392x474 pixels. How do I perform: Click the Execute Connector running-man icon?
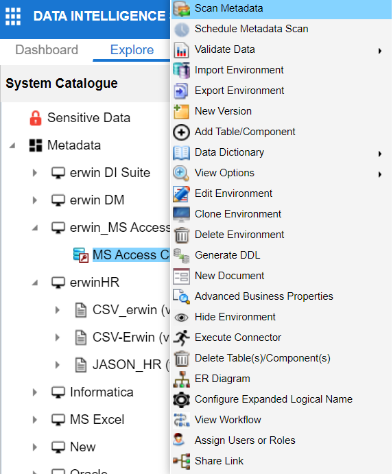point(181,338)
